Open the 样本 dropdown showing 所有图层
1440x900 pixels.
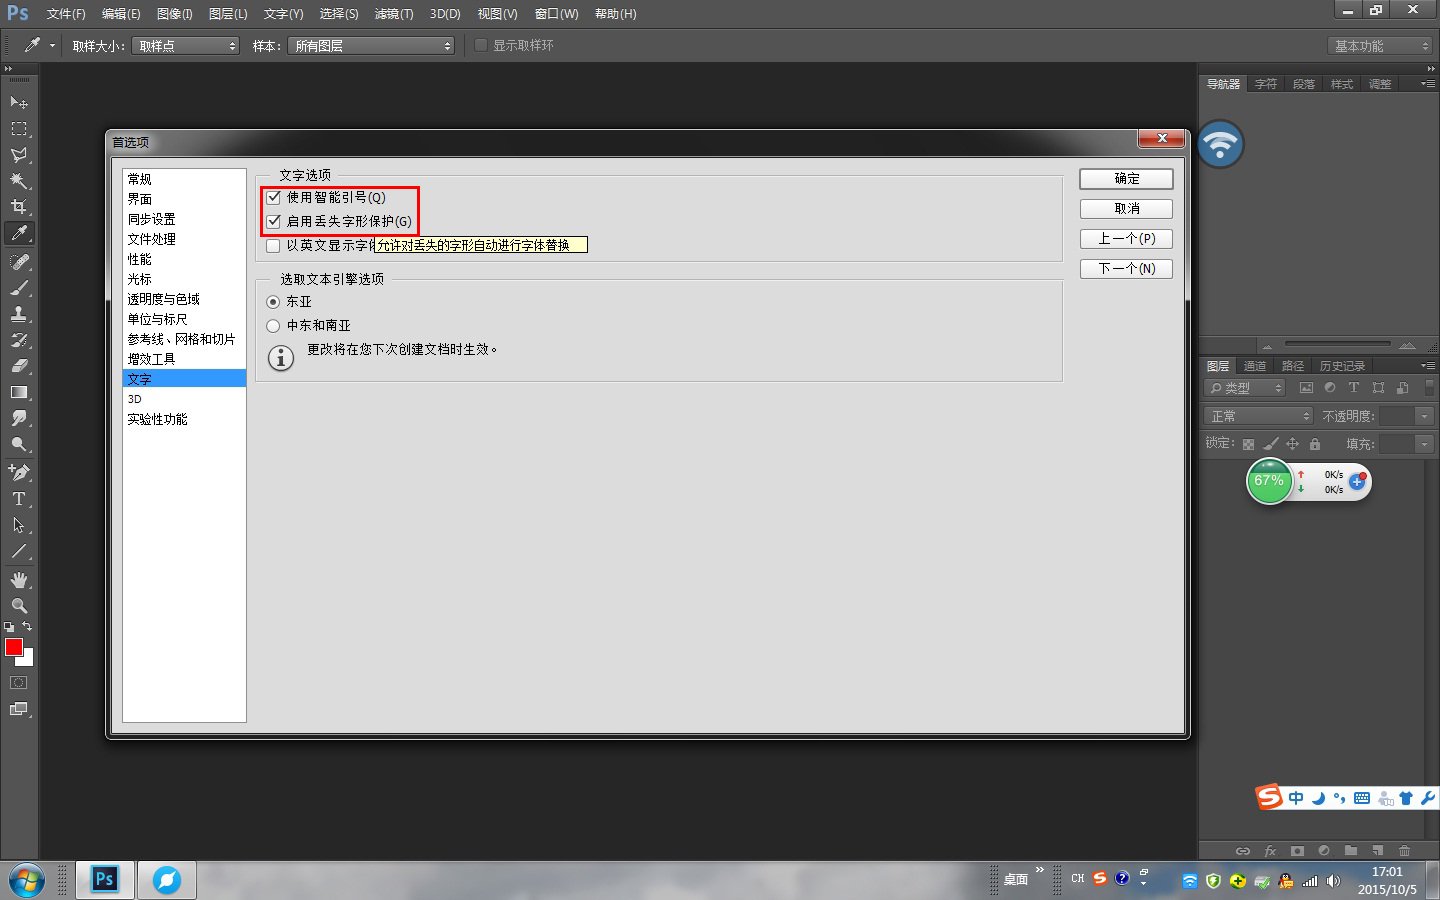[370, 45]
